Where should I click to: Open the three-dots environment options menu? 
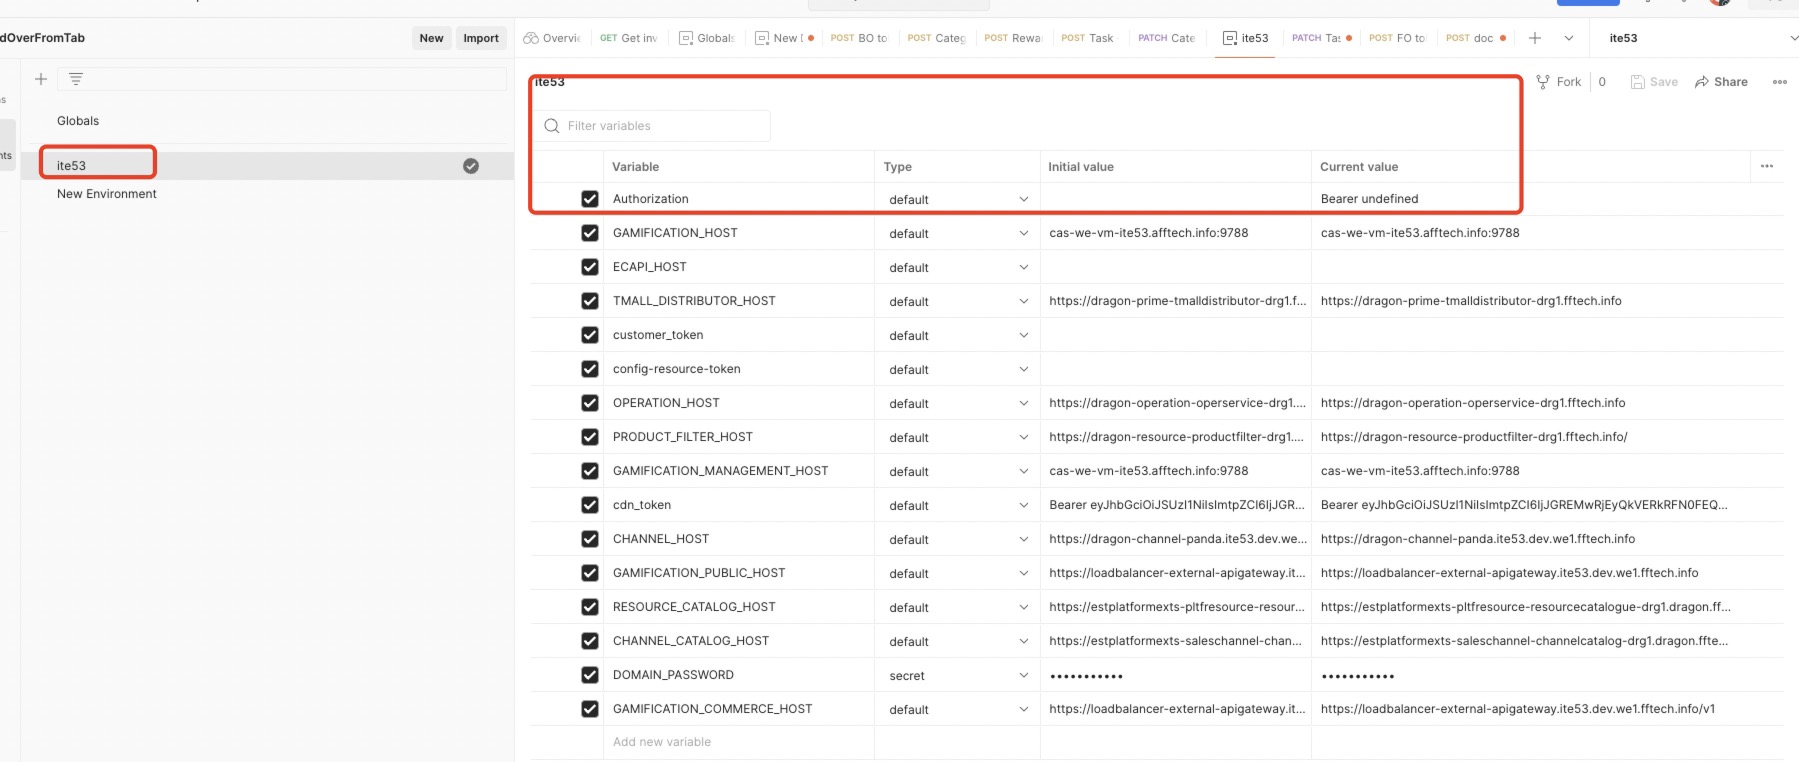tap(1779, 82)
